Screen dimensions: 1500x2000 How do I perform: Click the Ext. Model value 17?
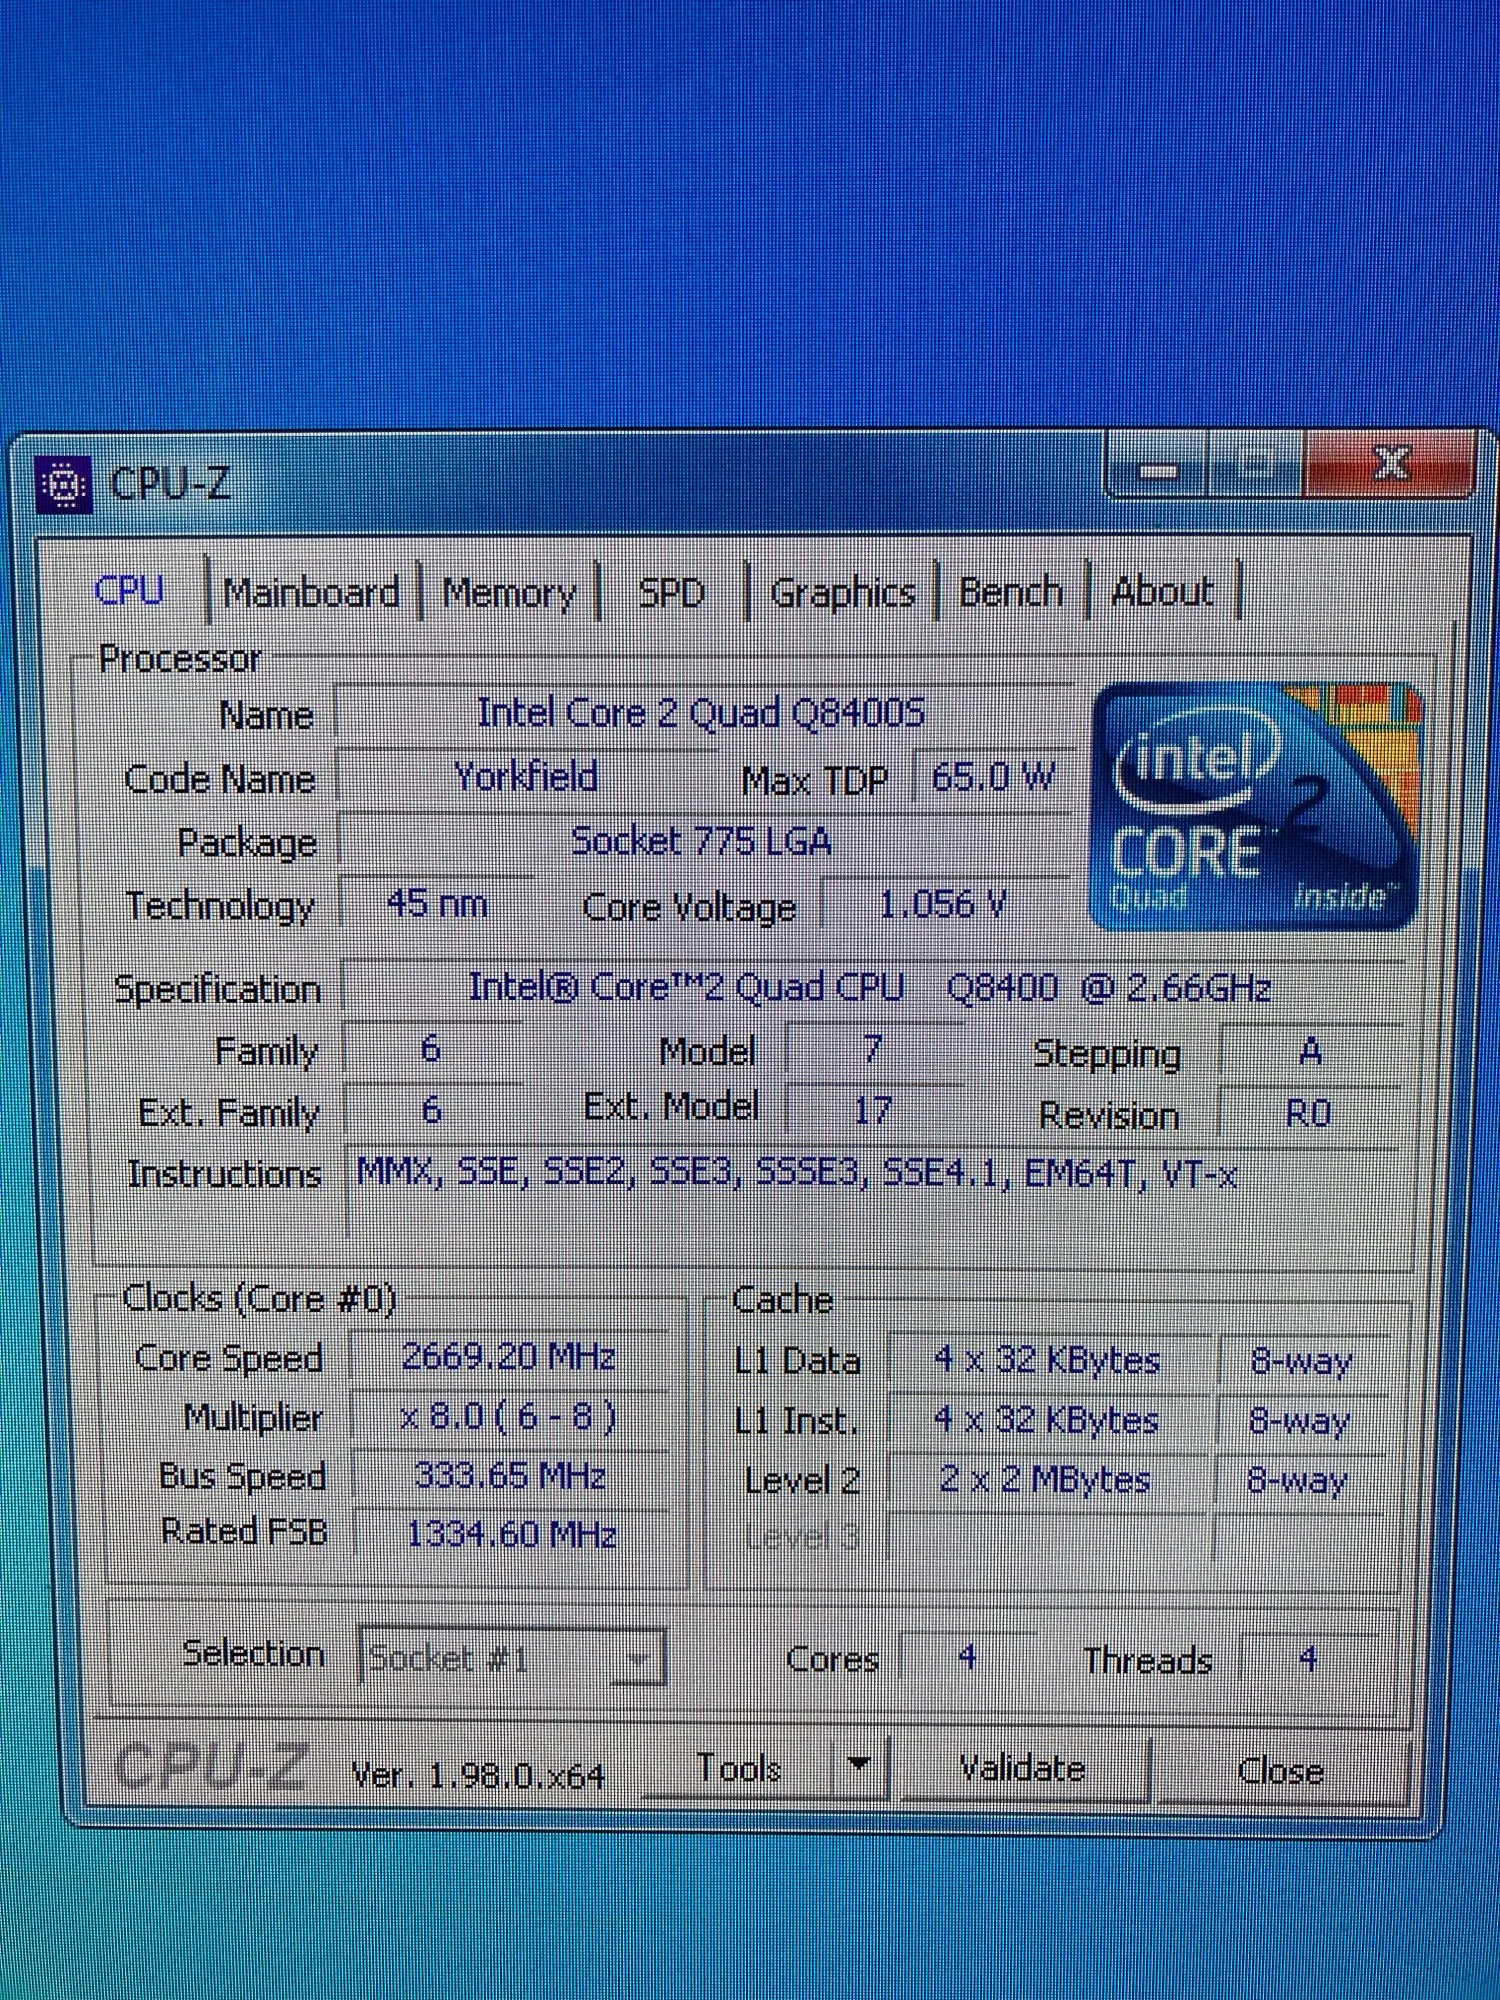873,1111
